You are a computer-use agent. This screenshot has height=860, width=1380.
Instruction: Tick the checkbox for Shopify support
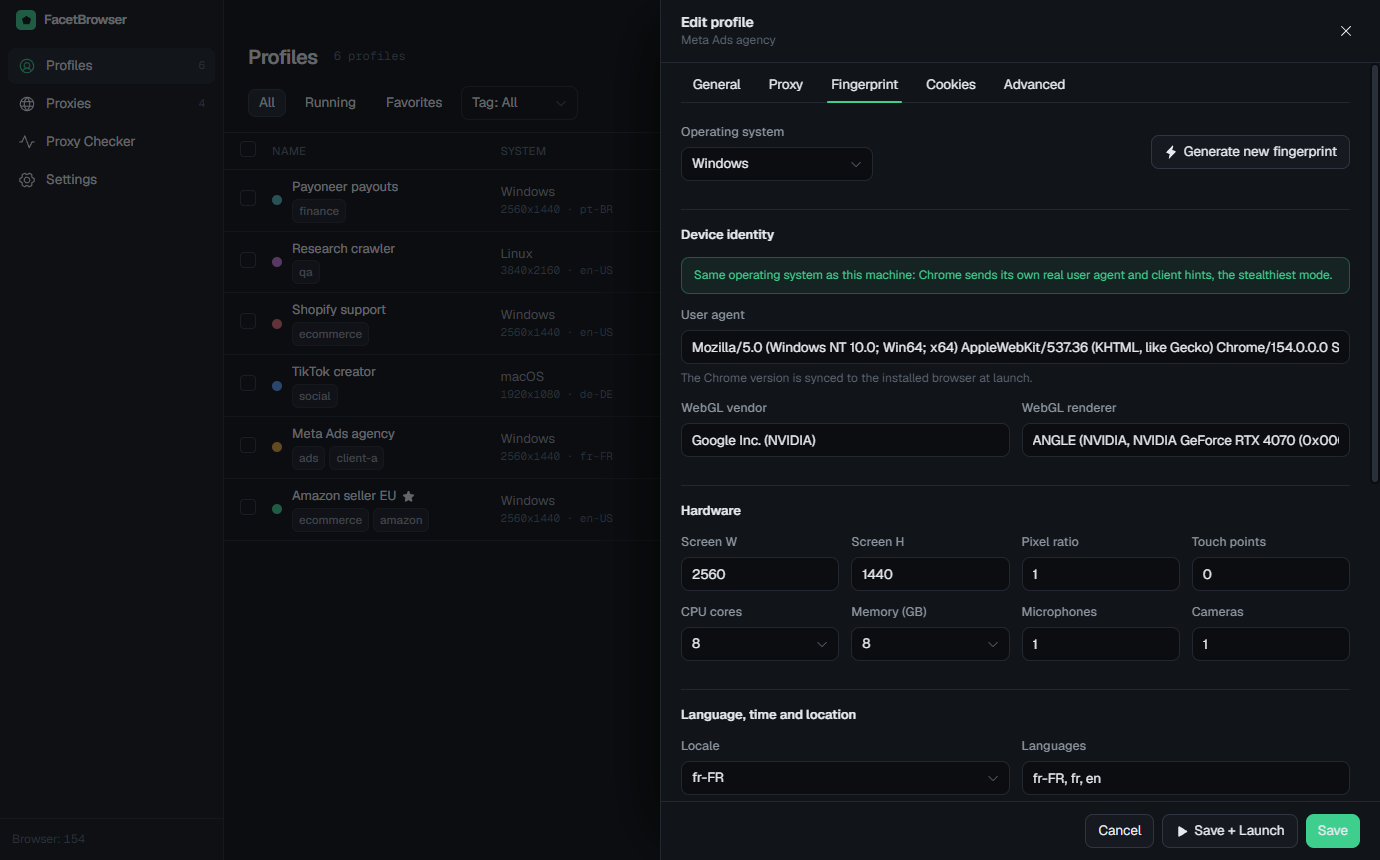tap(248, 321)
